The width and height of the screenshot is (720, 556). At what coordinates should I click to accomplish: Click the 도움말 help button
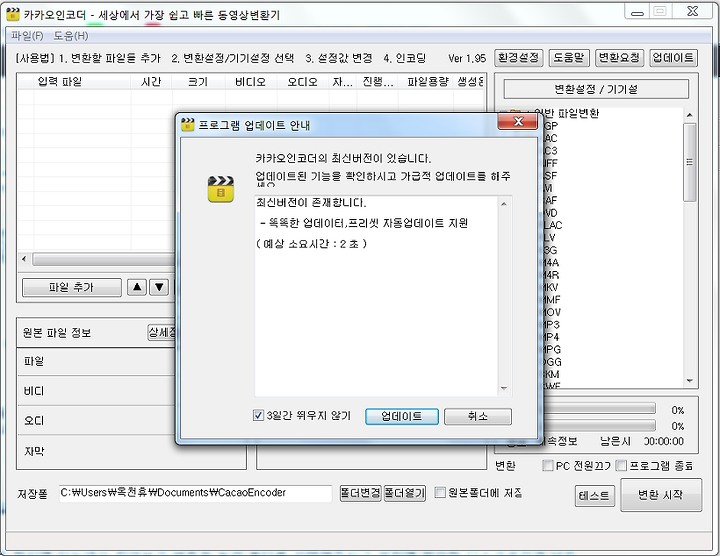click(x=568, y=58)
